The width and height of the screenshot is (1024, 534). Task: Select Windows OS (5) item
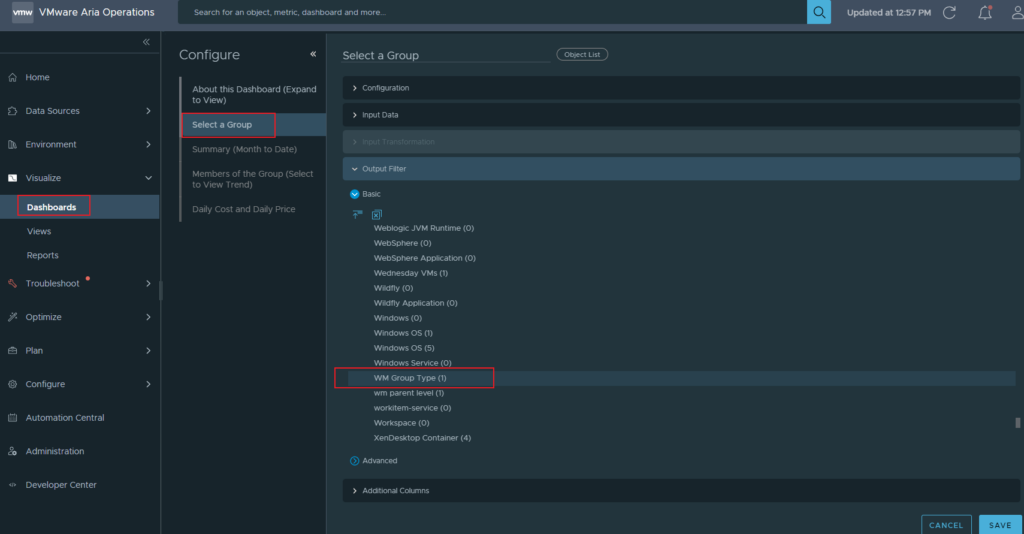coord(404,348)
